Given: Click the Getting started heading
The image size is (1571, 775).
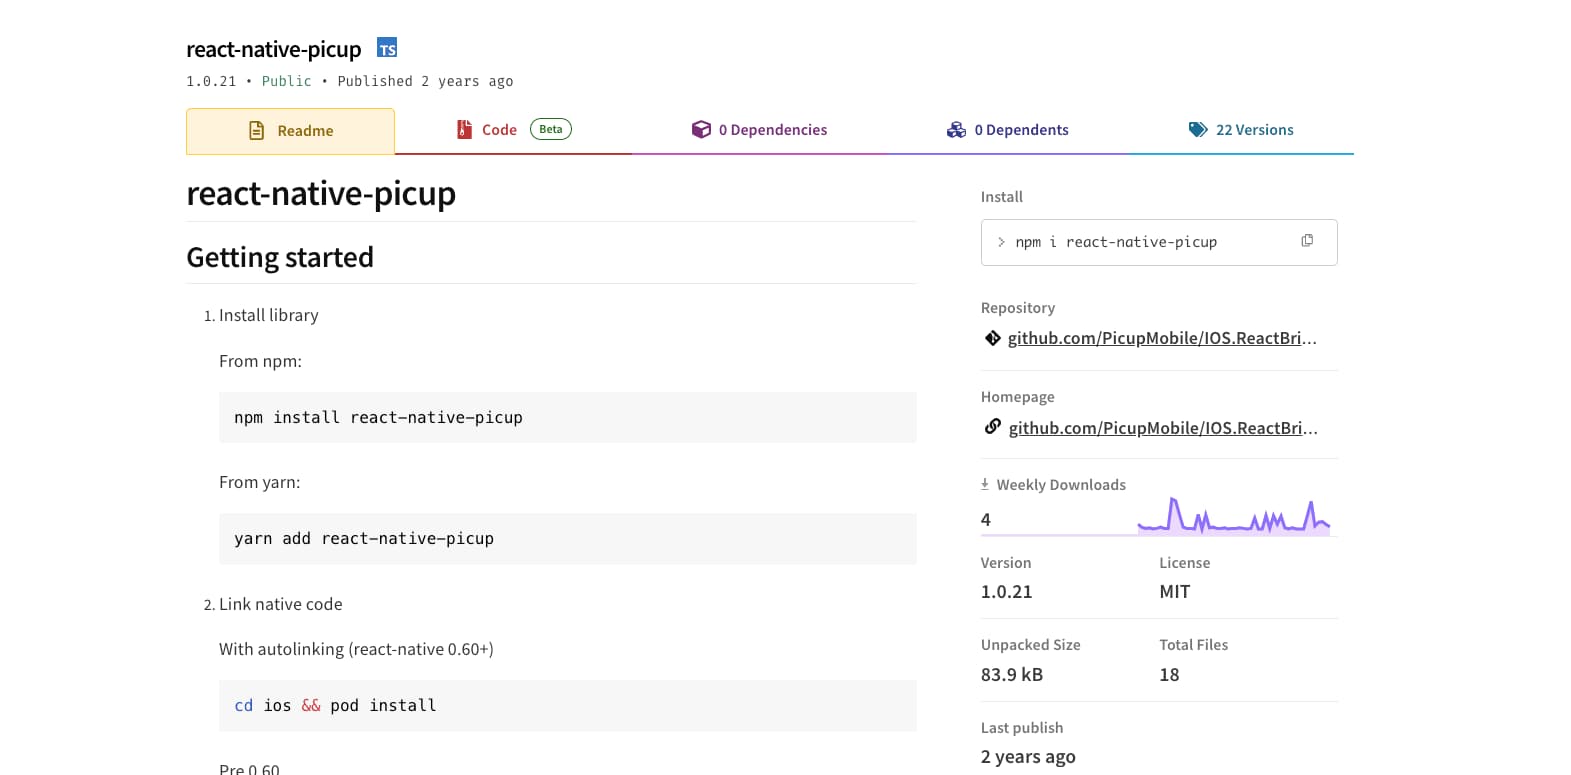Looking at the screenshot, I should (x=280, y=257).
